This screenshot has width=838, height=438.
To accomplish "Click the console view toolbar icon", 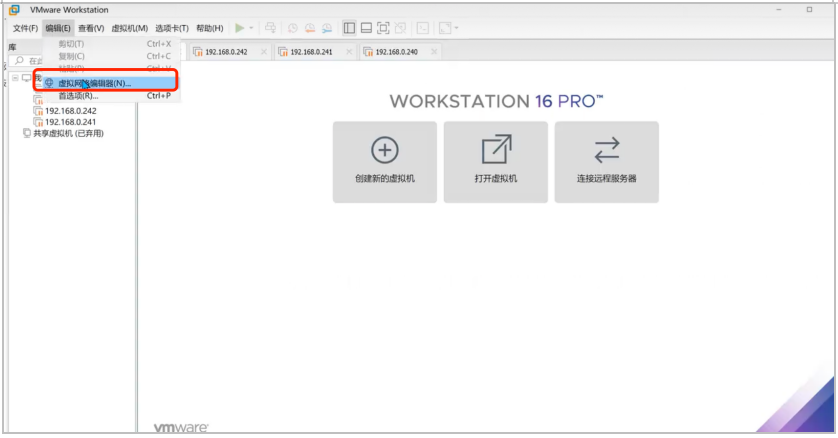I will (423, 28).
